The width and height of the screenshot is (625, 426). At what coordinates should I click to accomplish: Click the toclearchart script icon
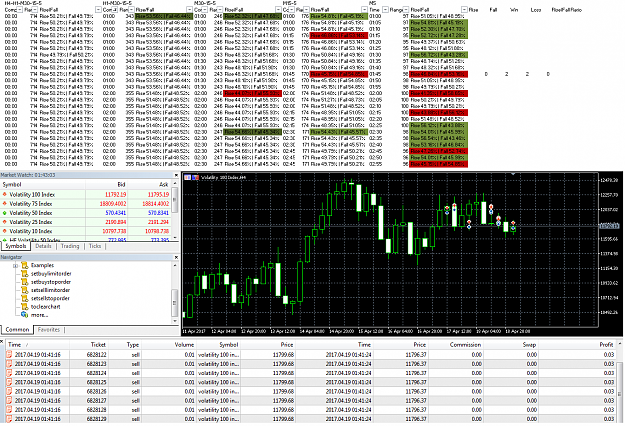click(x=25, y=307)
